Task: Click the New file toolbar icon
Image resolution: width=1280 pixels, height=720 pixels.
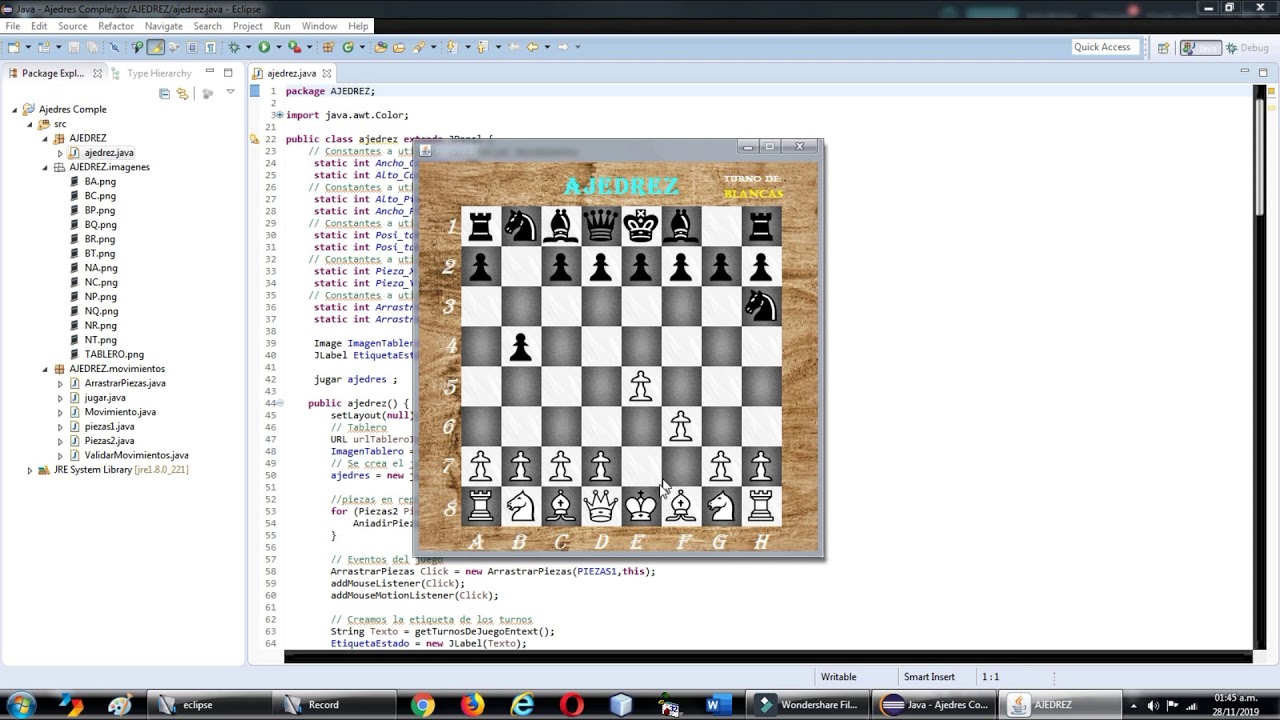Action: (x=13, y=47)
